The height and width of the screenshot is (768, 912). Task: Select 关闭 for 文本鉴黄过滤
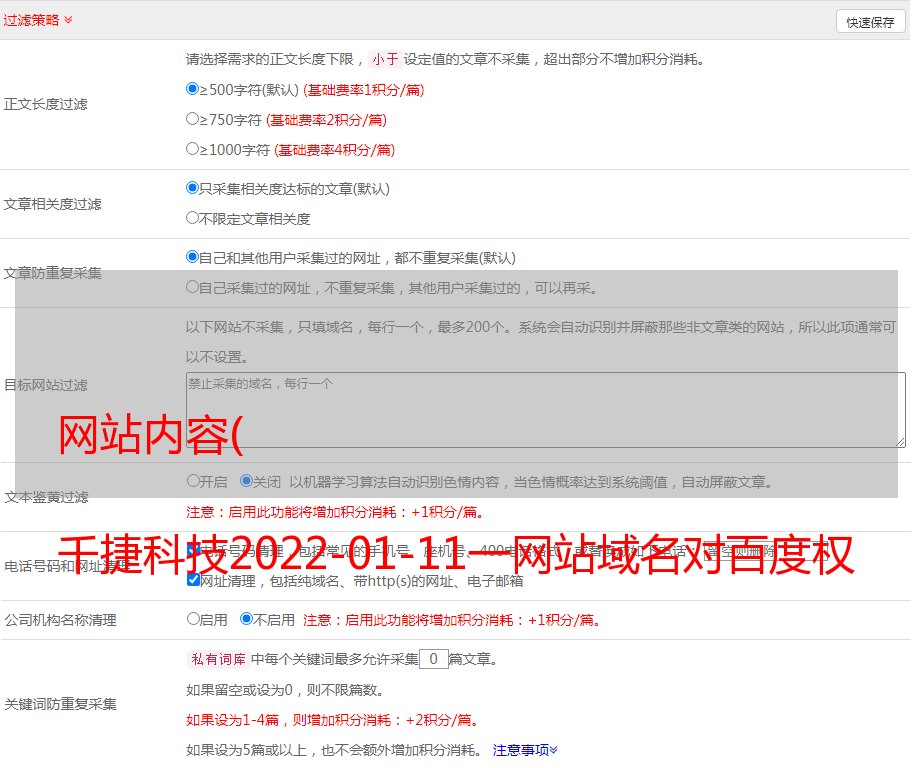(x=246, y=481)
